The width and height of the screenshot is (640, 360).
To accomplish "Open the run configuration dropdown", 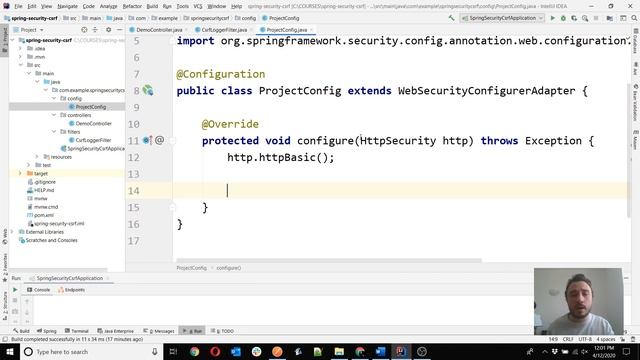I will 502,18.
